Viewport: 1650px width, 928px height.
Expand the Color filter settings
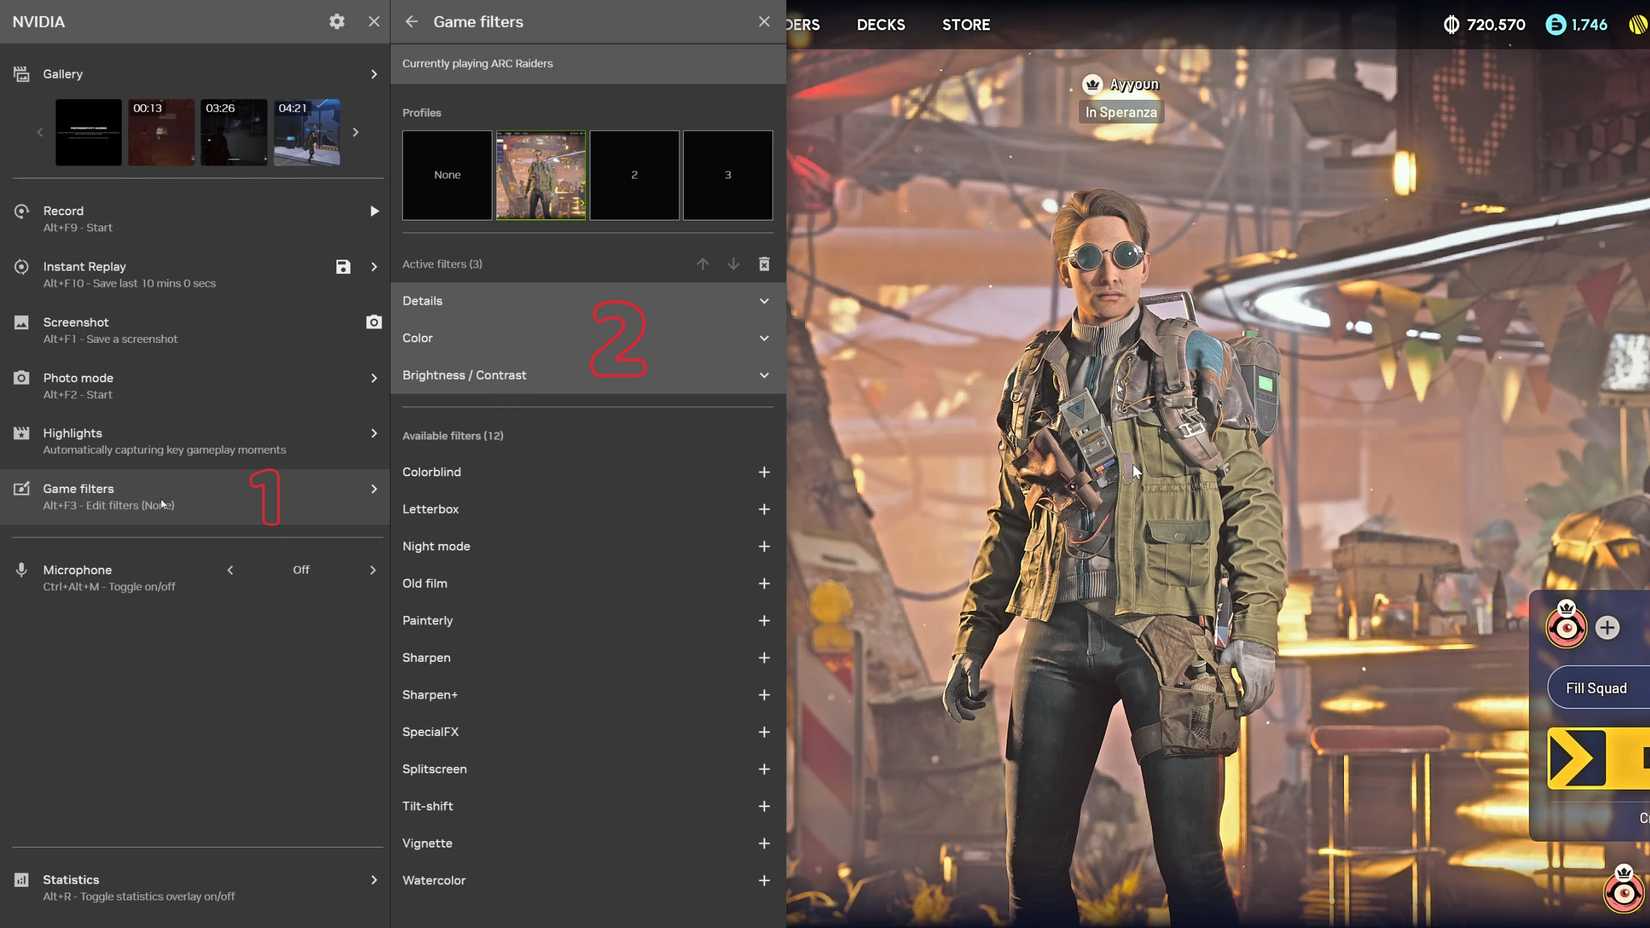[x=763, y=338]
